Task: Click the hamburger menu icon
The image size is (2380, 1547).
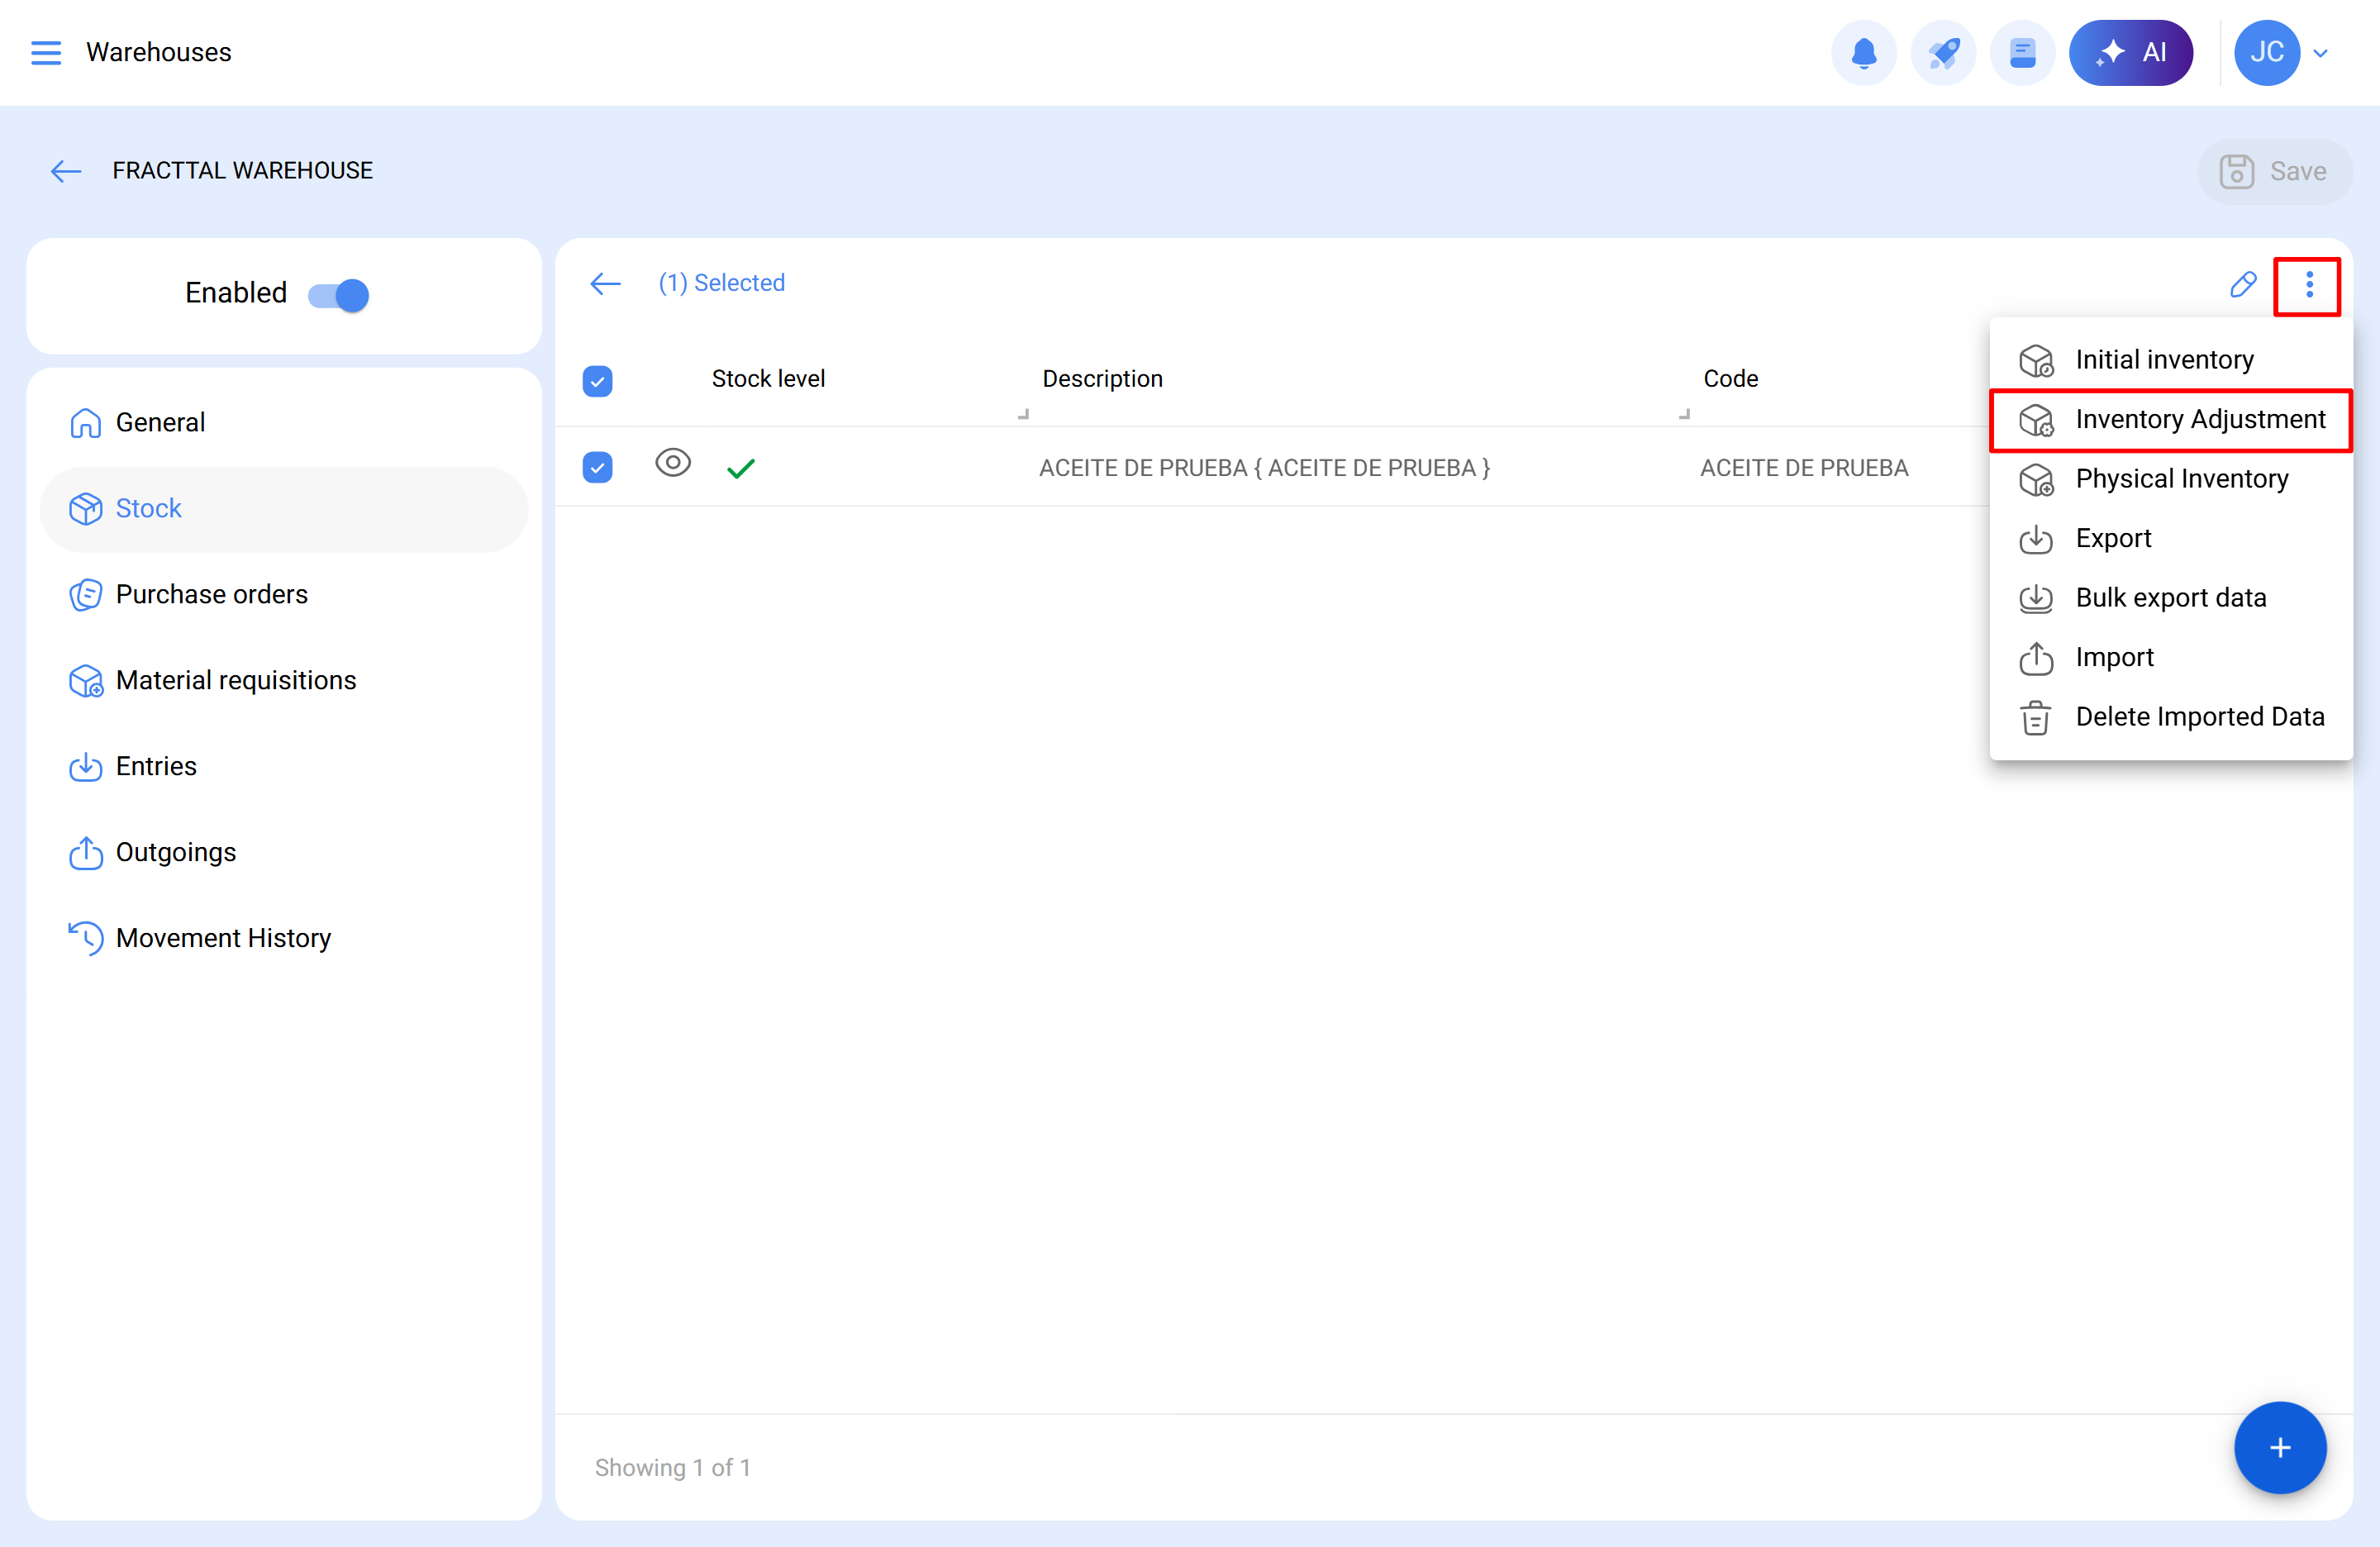Action: coord(46,53)
